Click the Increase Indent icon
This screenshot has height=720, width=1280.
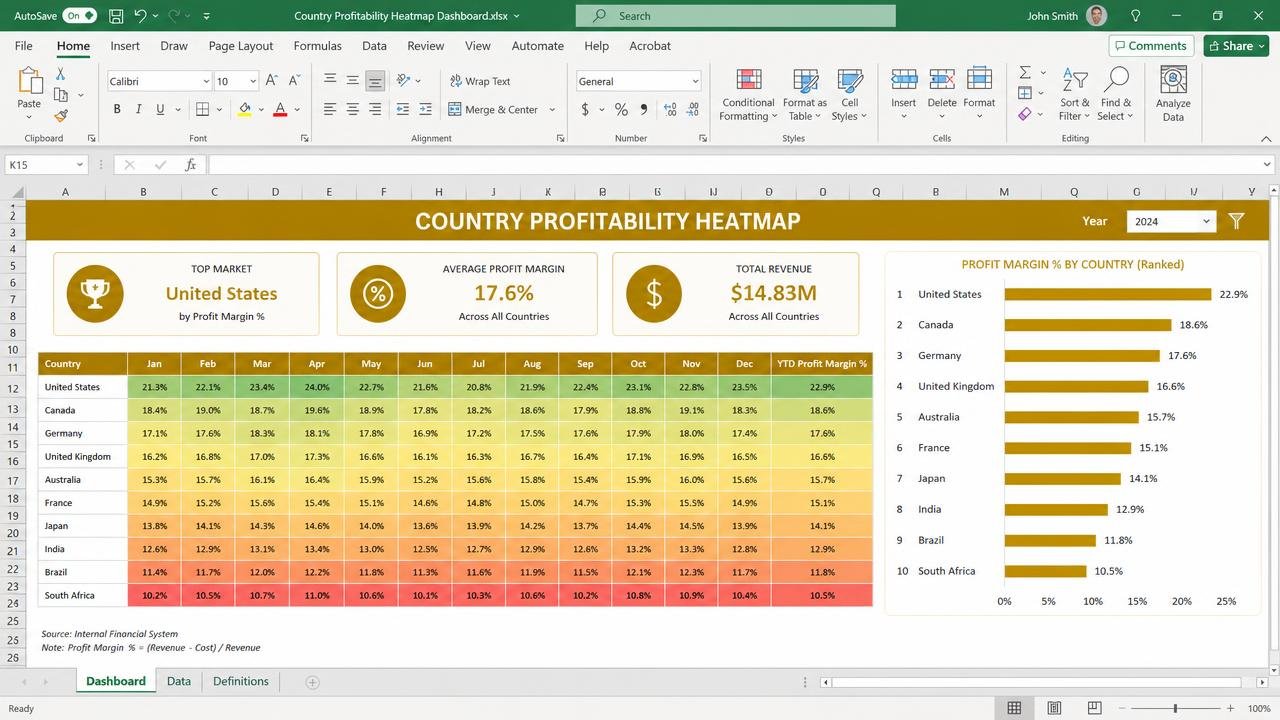(x=425, y=109)
